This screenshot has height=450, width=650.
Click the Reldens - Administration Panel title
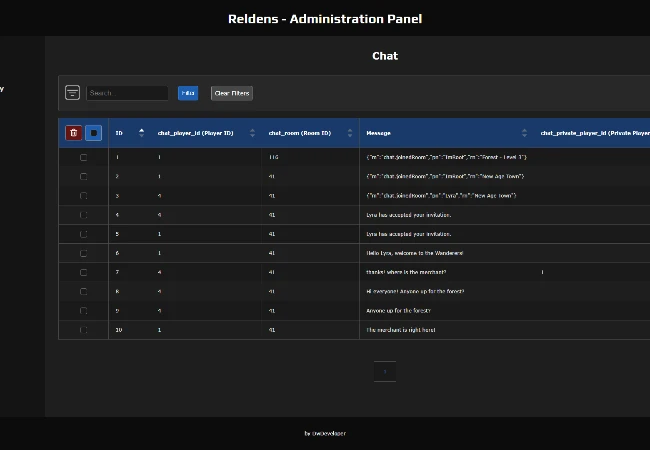click(325, 19)
